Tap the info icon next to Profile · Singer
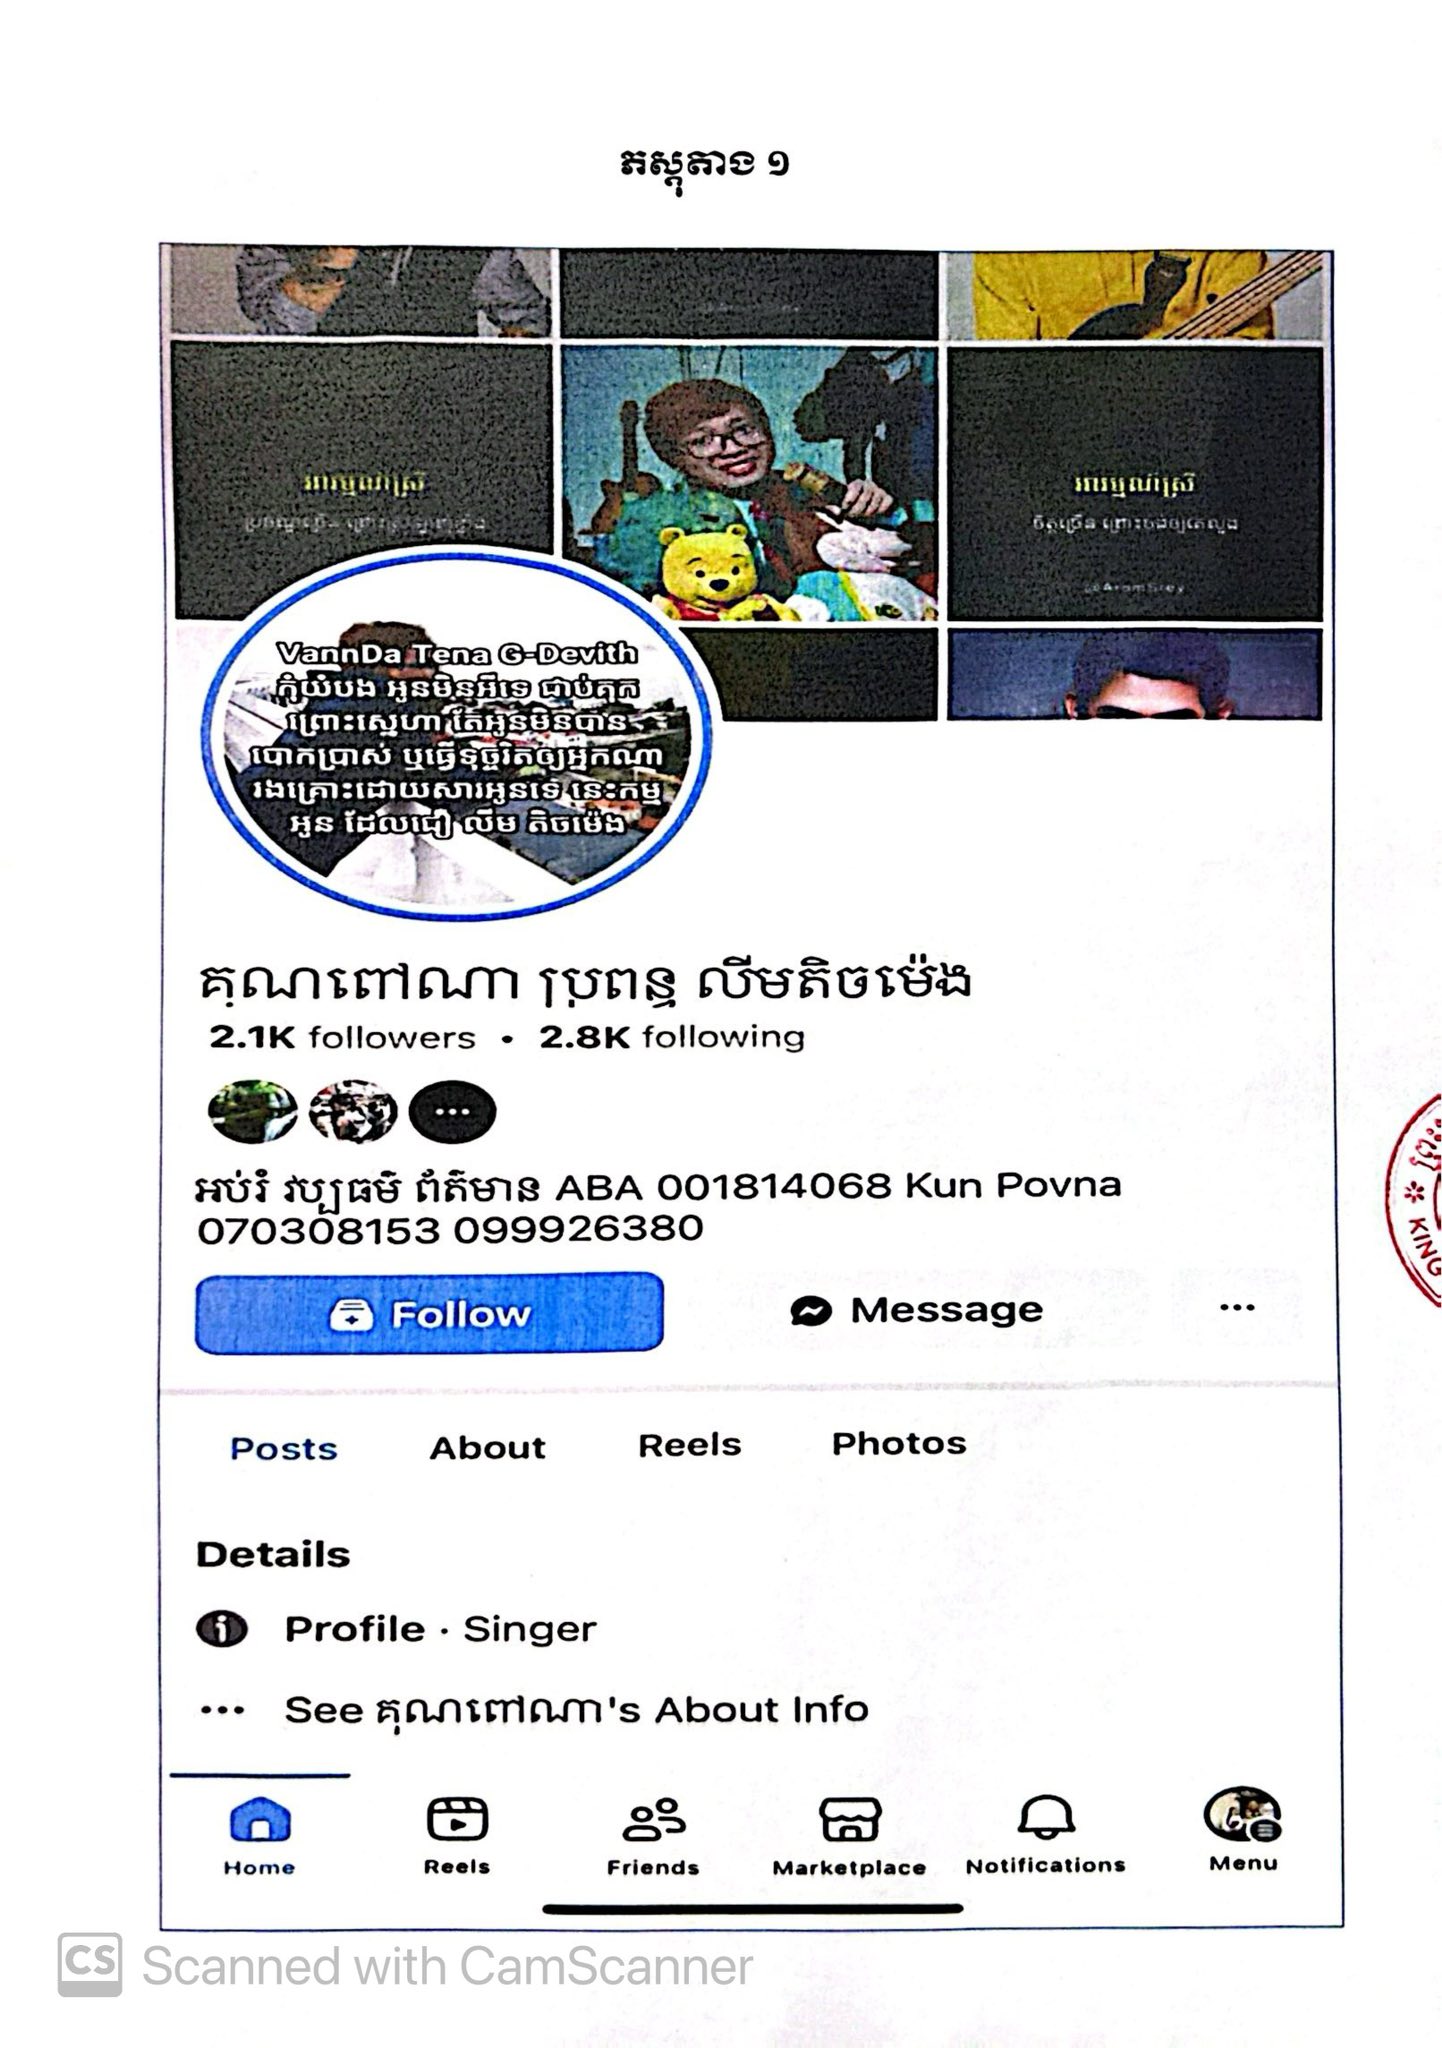Viewport: 1442px width, 2048px height. coord(221,1629)
